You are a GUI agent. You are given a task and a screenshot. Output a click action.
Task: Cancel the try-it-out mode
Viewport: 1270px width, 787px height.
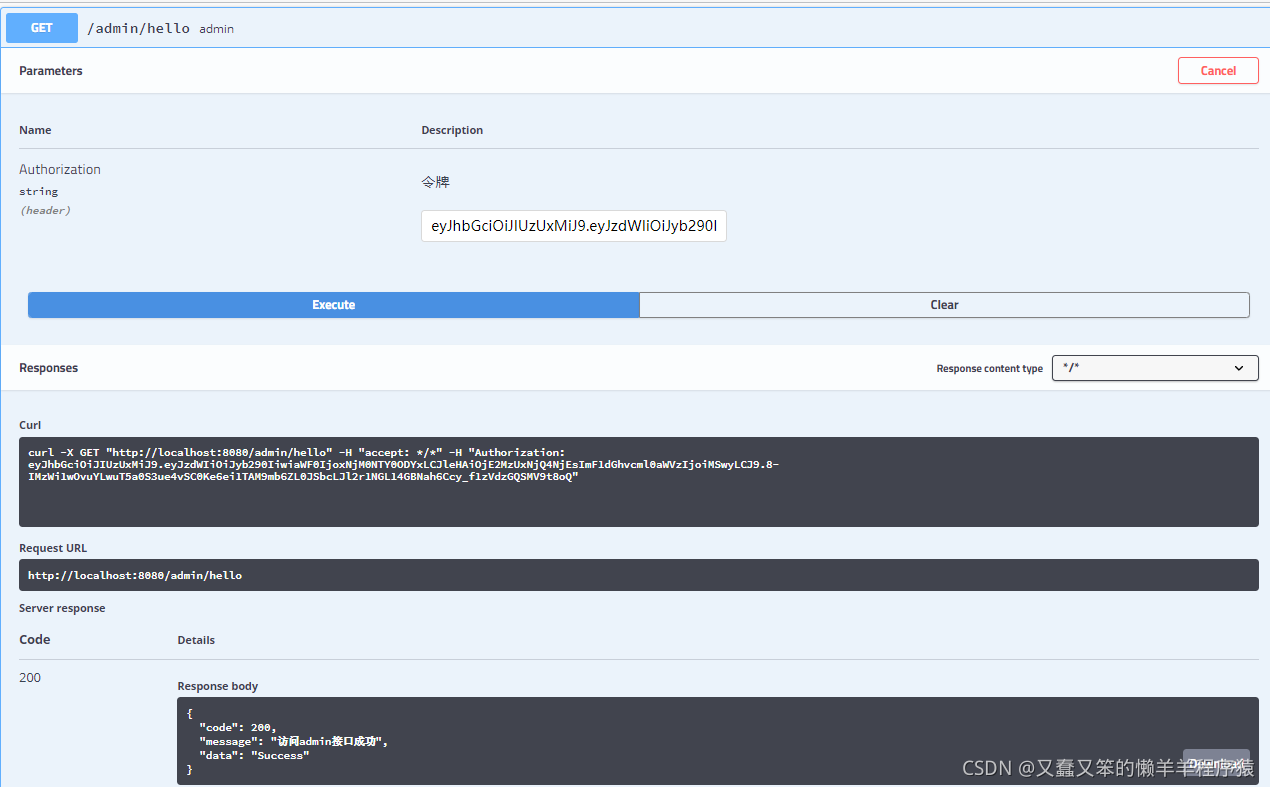point(1218,71)
